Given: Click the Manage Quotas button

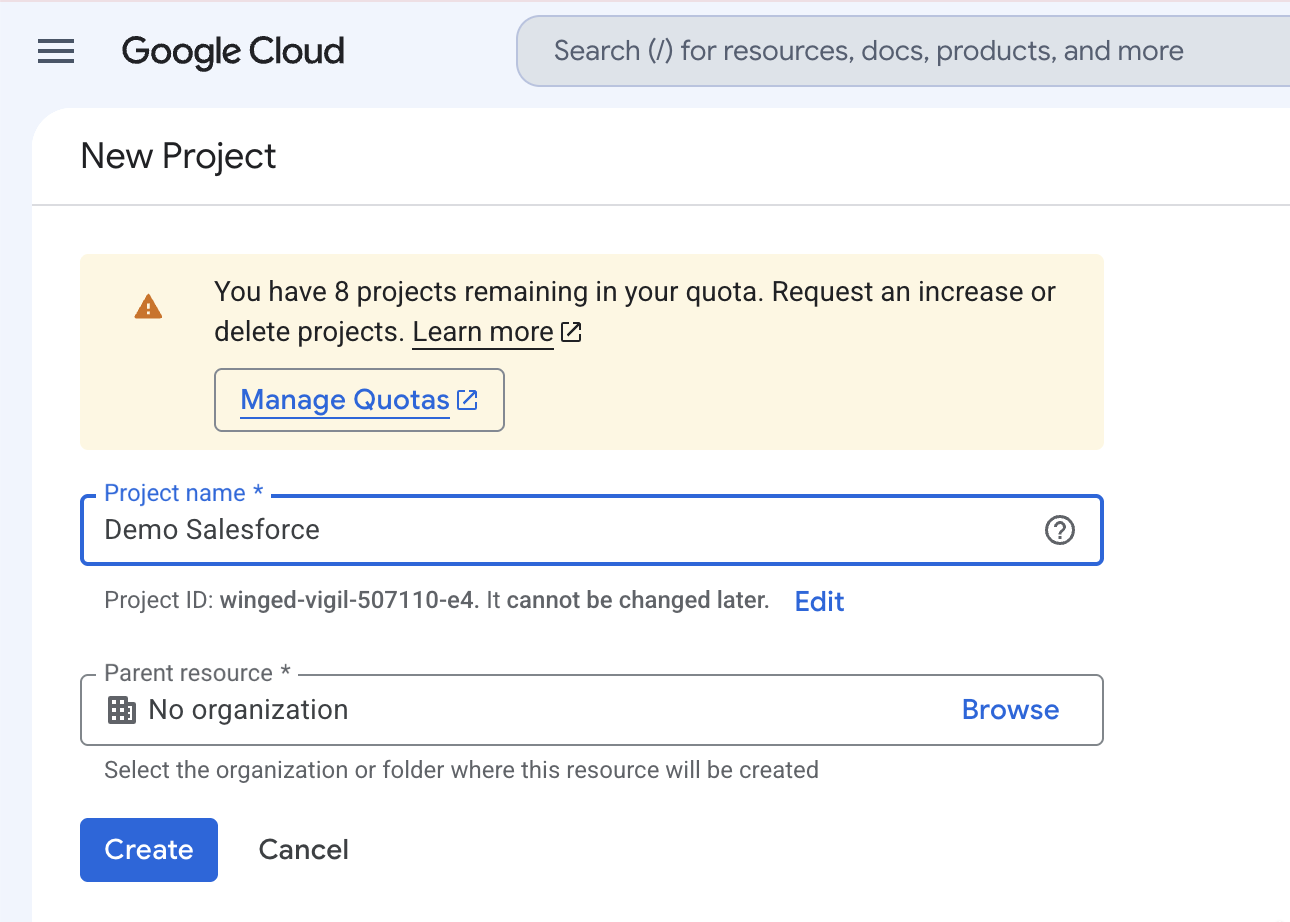Looking at the screenshot, I should pos(359,400).
